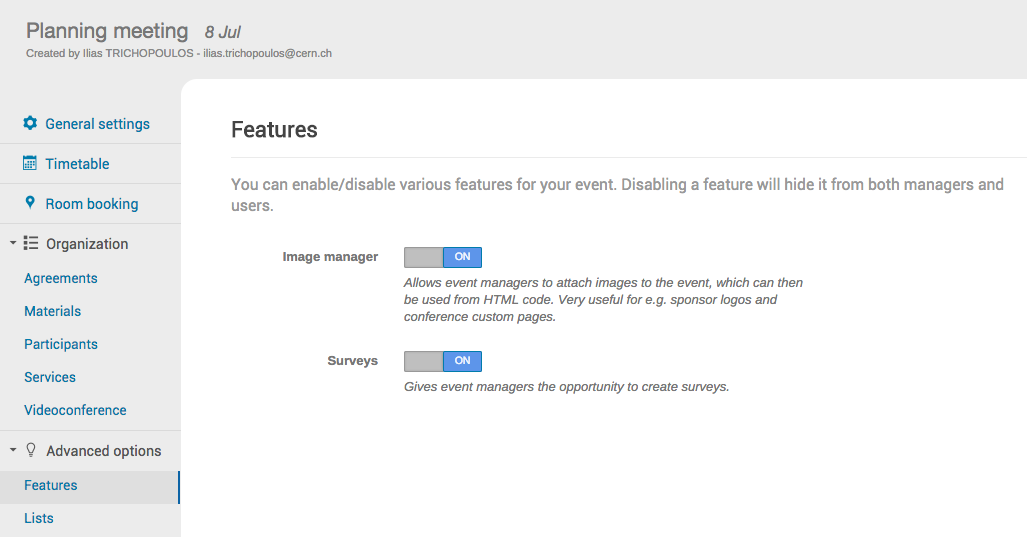Open Materials under Organization
1027x537 pixels.
tap(52, 311)
